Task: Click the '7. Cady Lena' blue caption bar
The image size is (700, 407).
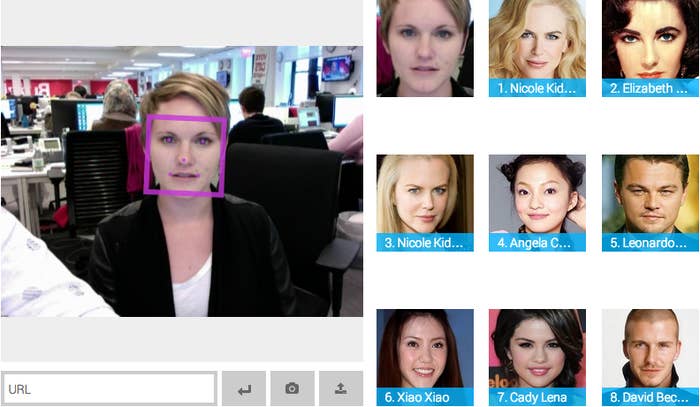Action: coord(537,397)
